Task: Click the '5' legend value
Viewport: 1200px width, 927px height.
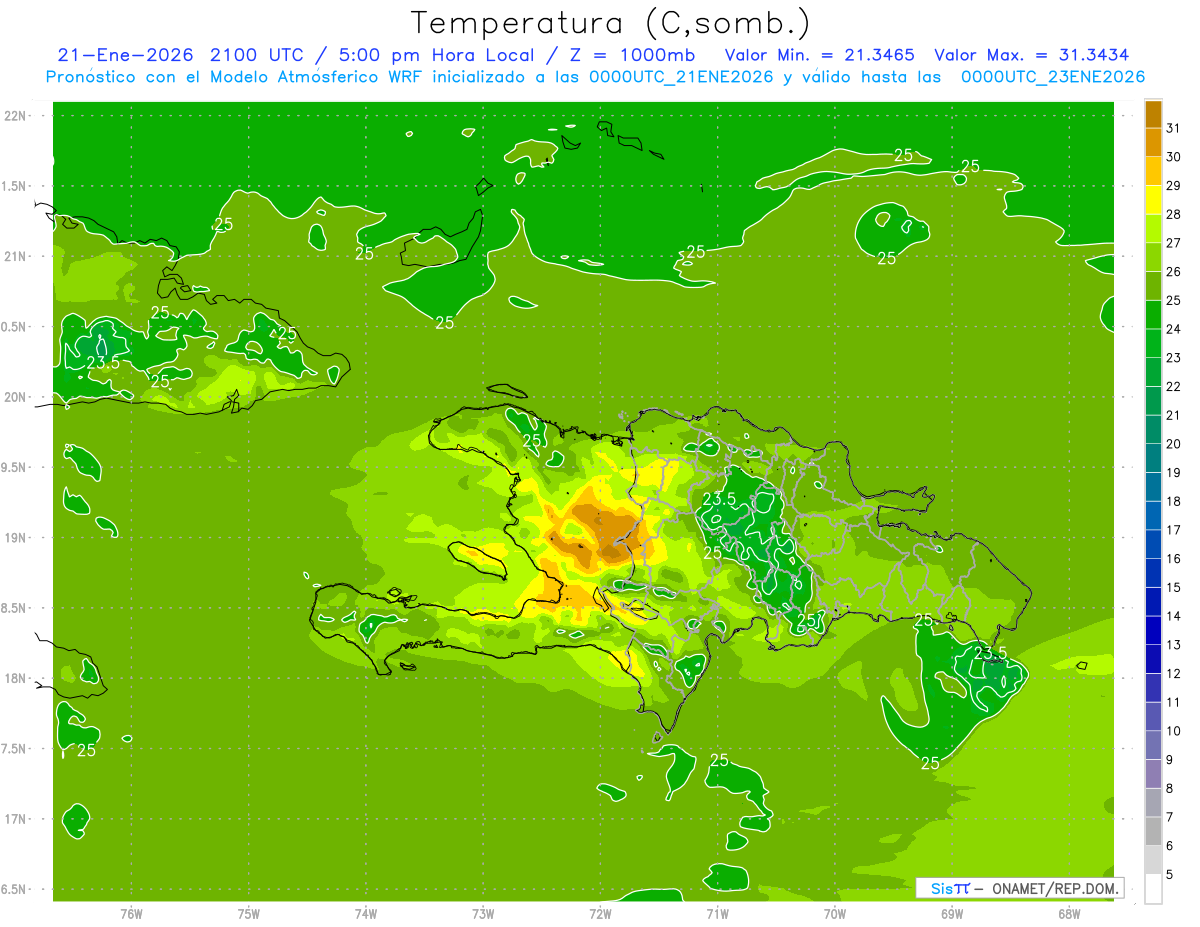Action: (1169, 875)
